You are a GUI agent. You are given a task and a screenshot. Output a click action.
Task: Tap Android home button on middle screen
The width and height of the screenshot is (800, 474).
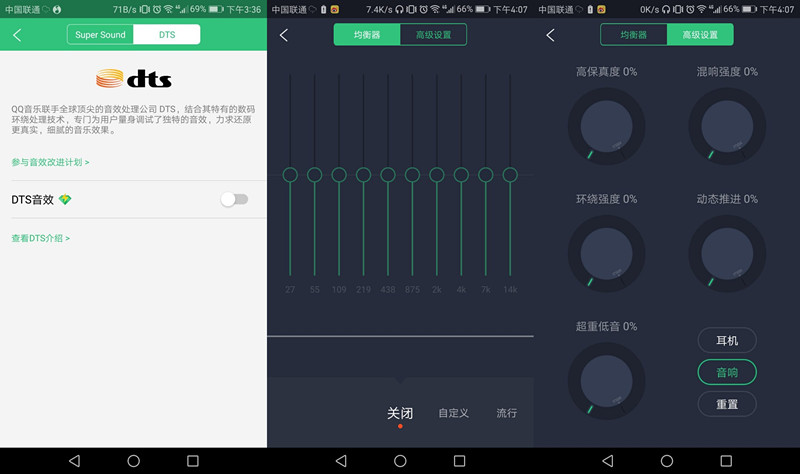click(401, 461)
